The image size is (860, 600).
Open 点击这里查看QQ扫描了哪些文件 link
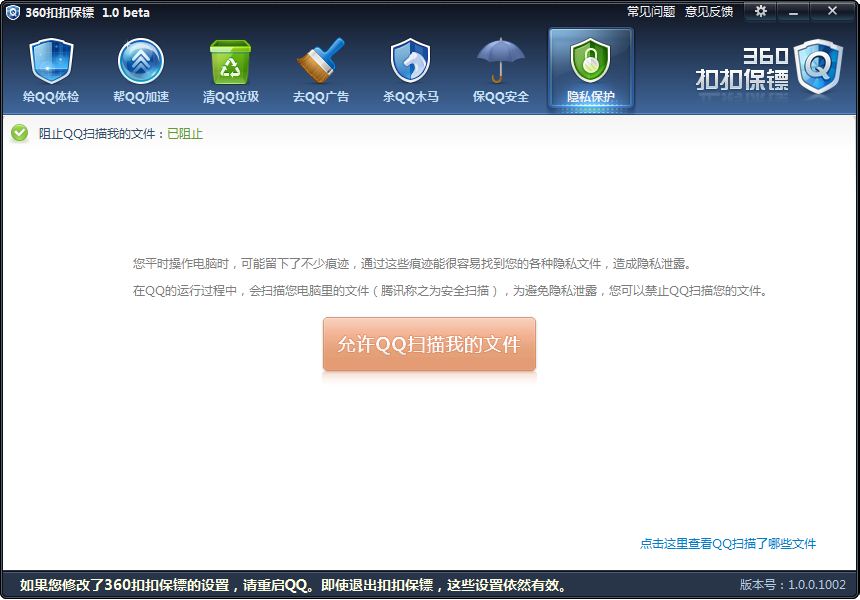(728, 544)
